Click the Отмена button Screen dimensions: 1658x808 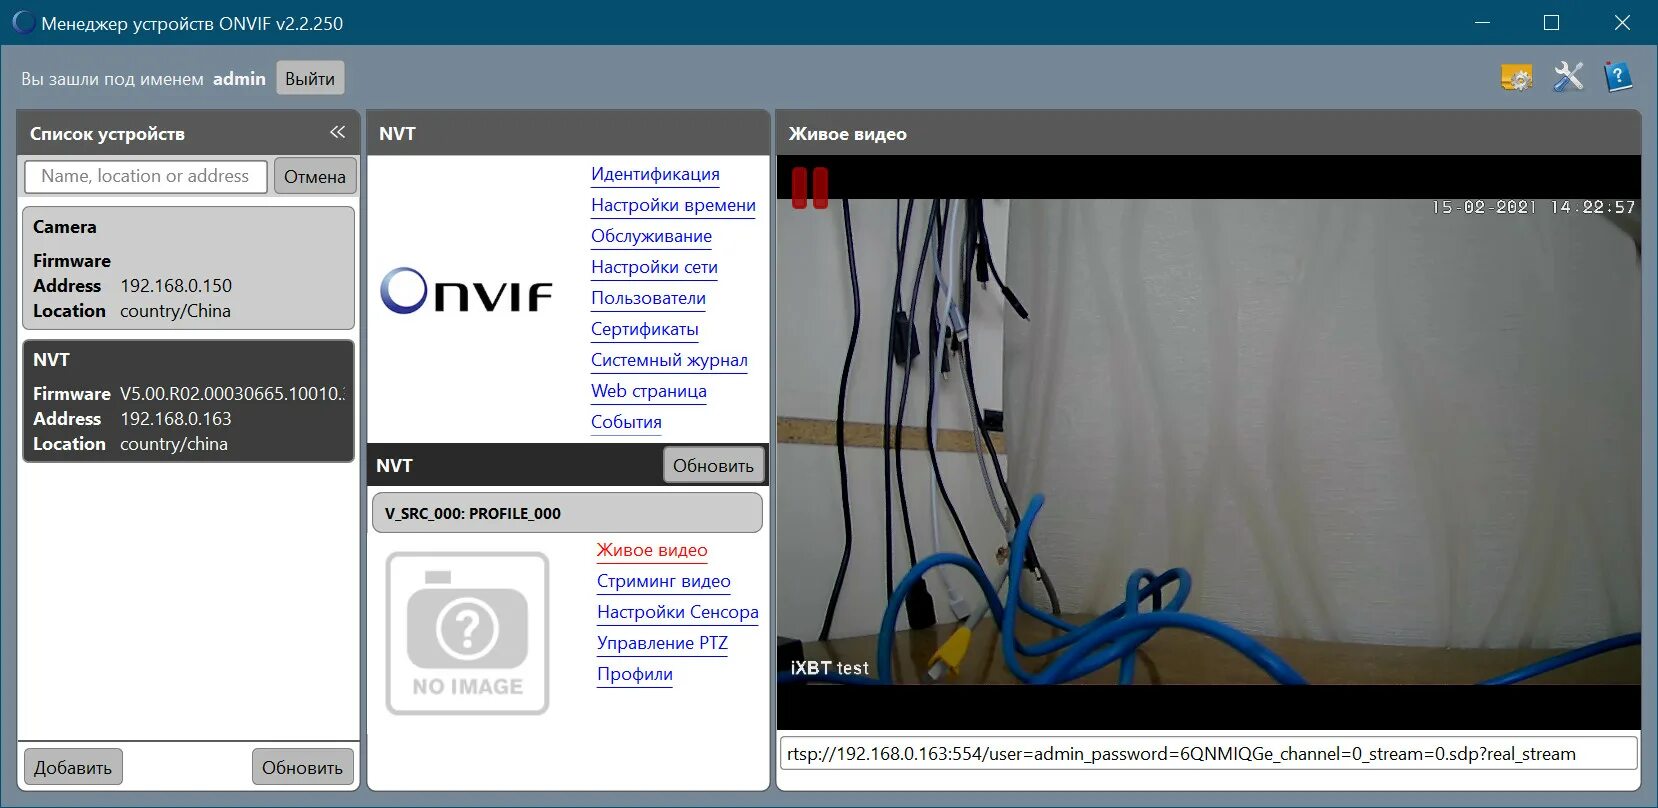pos(315,176)
